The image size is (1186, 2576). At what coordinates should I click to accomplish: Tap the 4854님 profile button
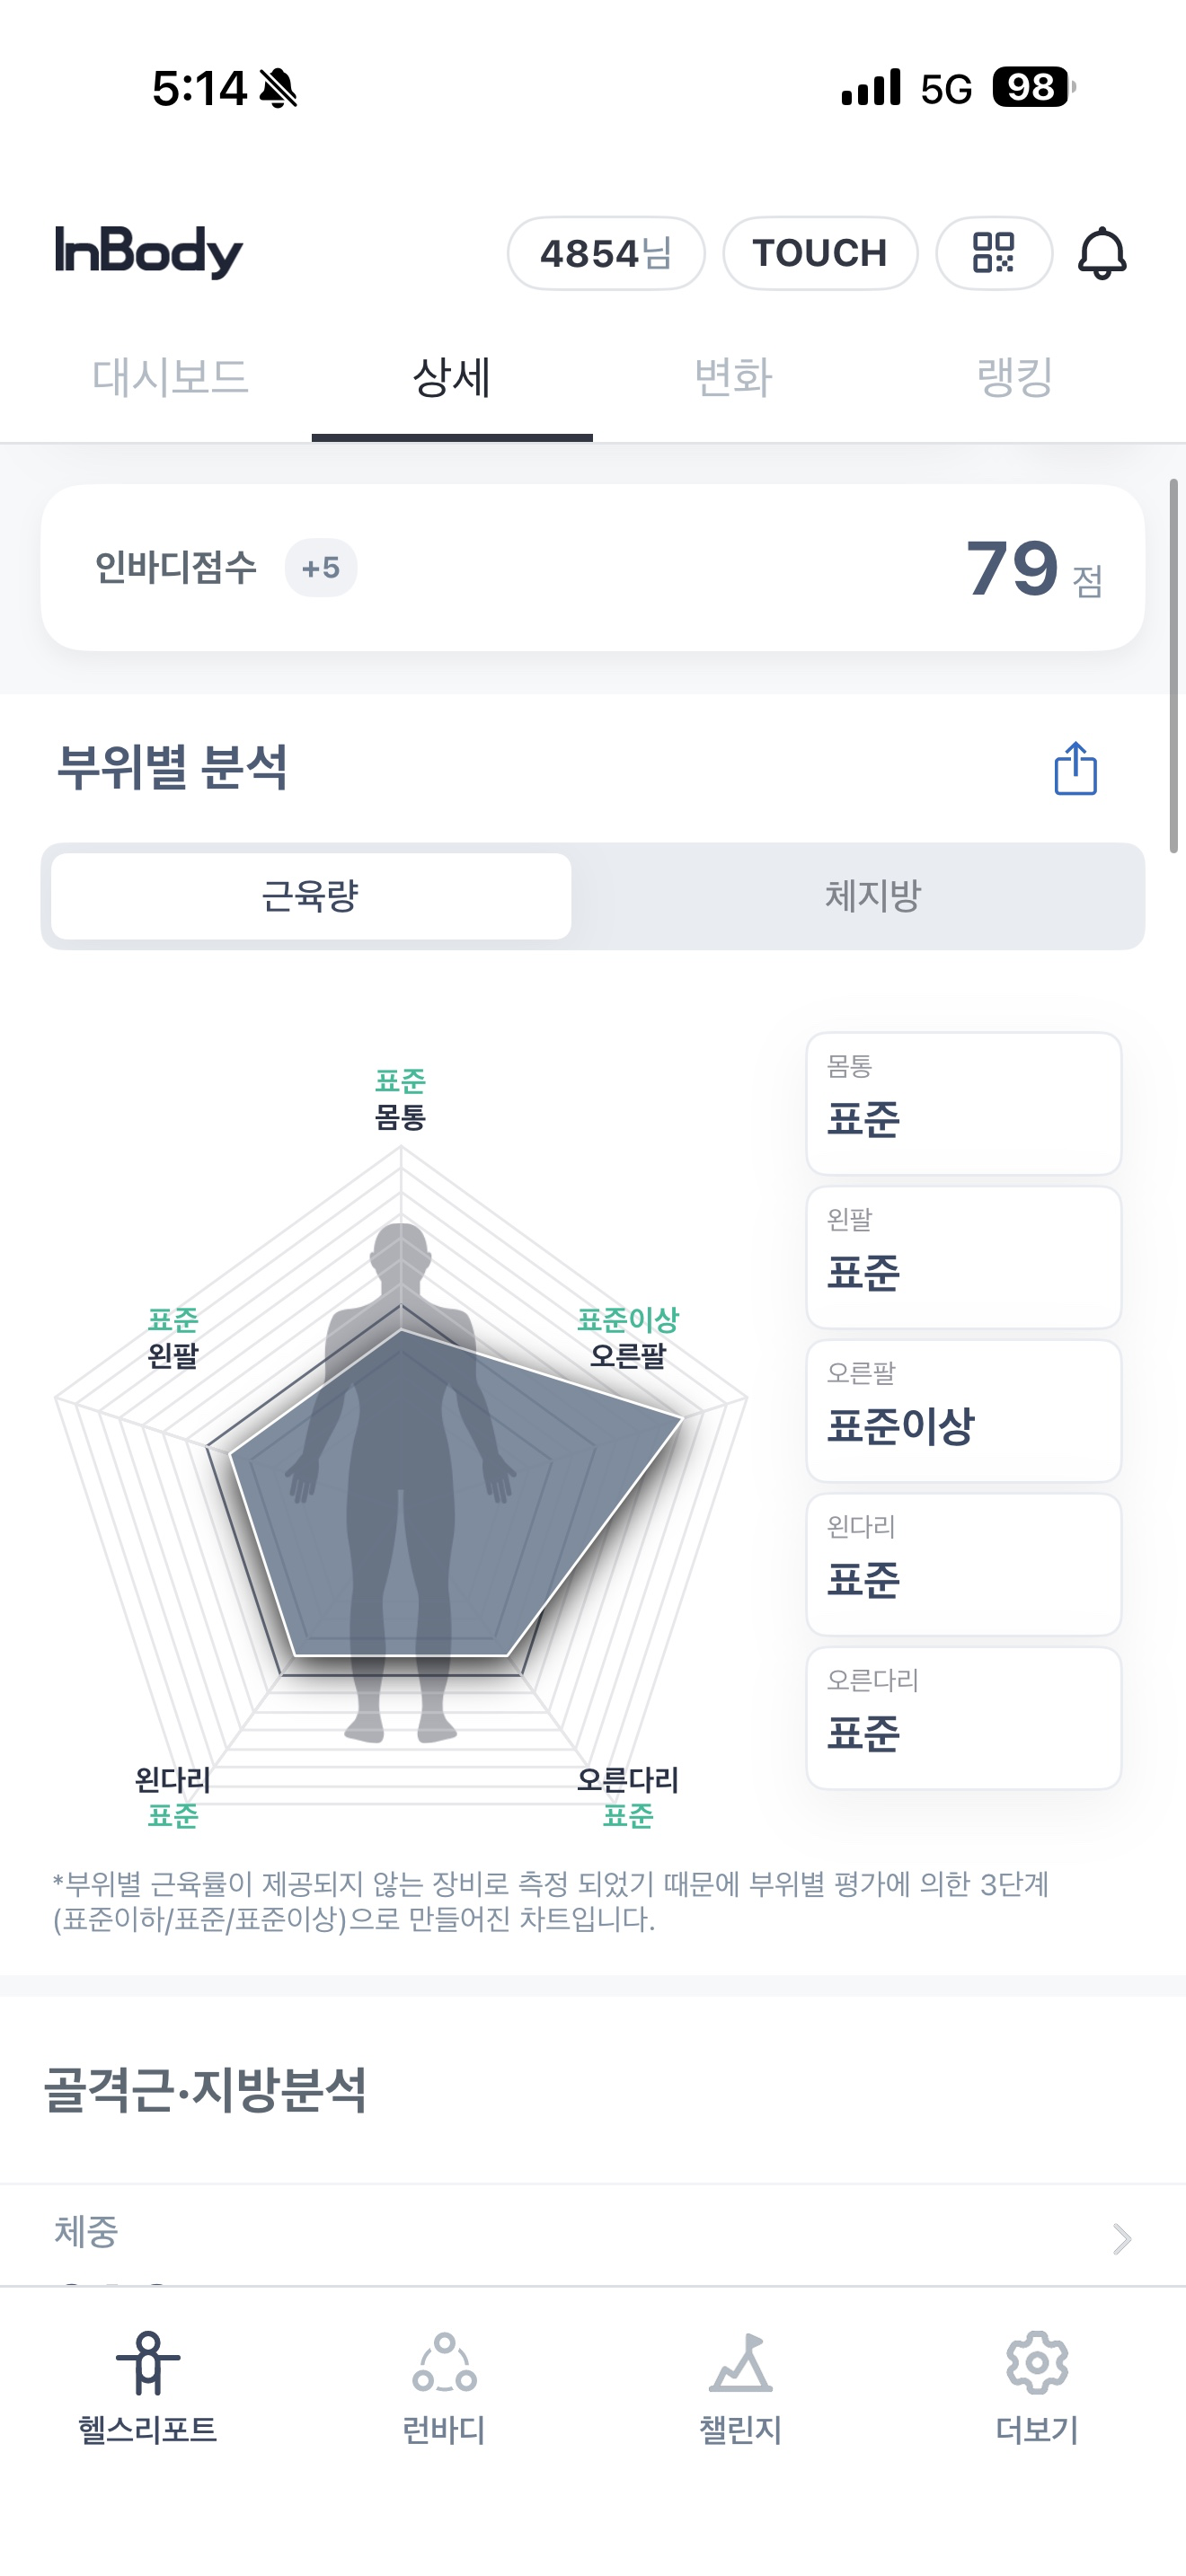click(606, 253)
